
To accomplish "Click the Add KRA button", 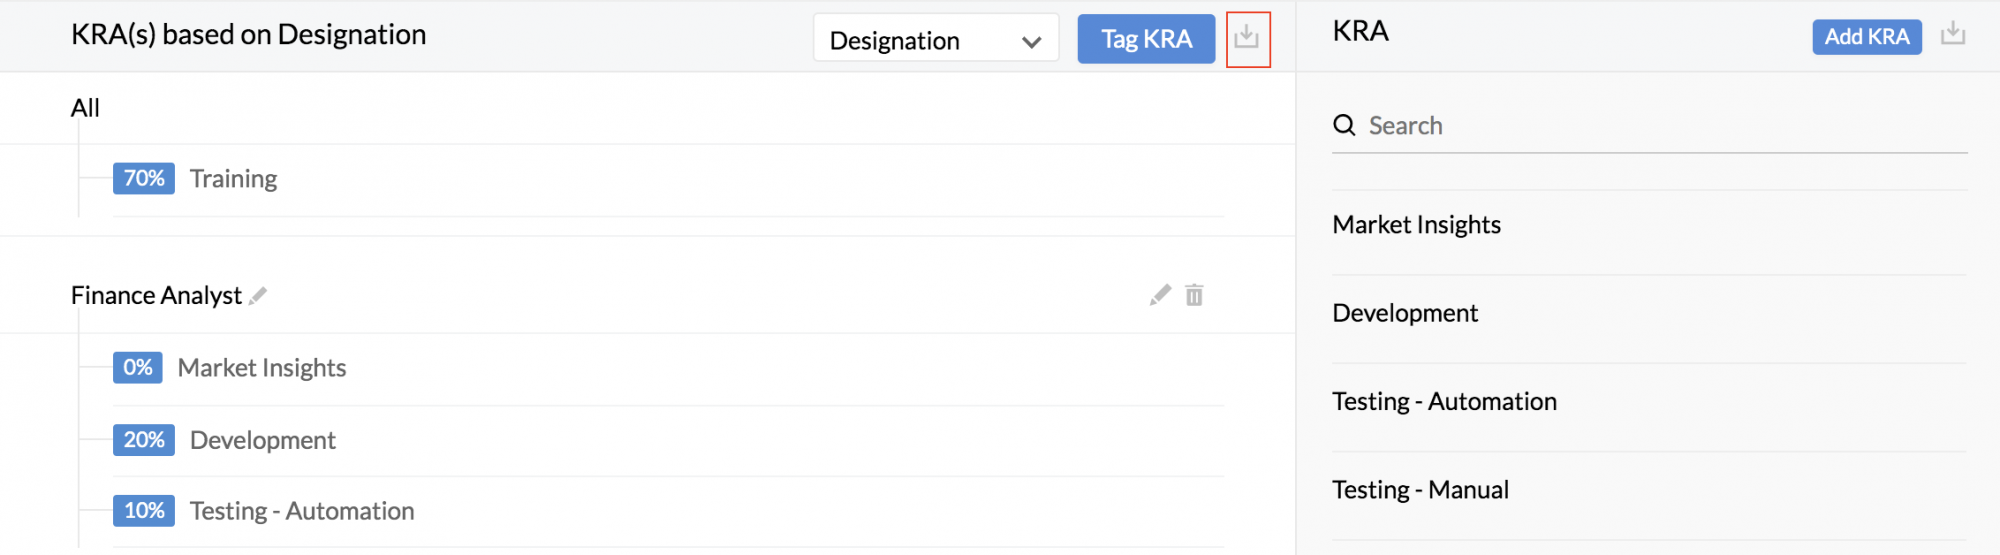I will (1867, 37).
